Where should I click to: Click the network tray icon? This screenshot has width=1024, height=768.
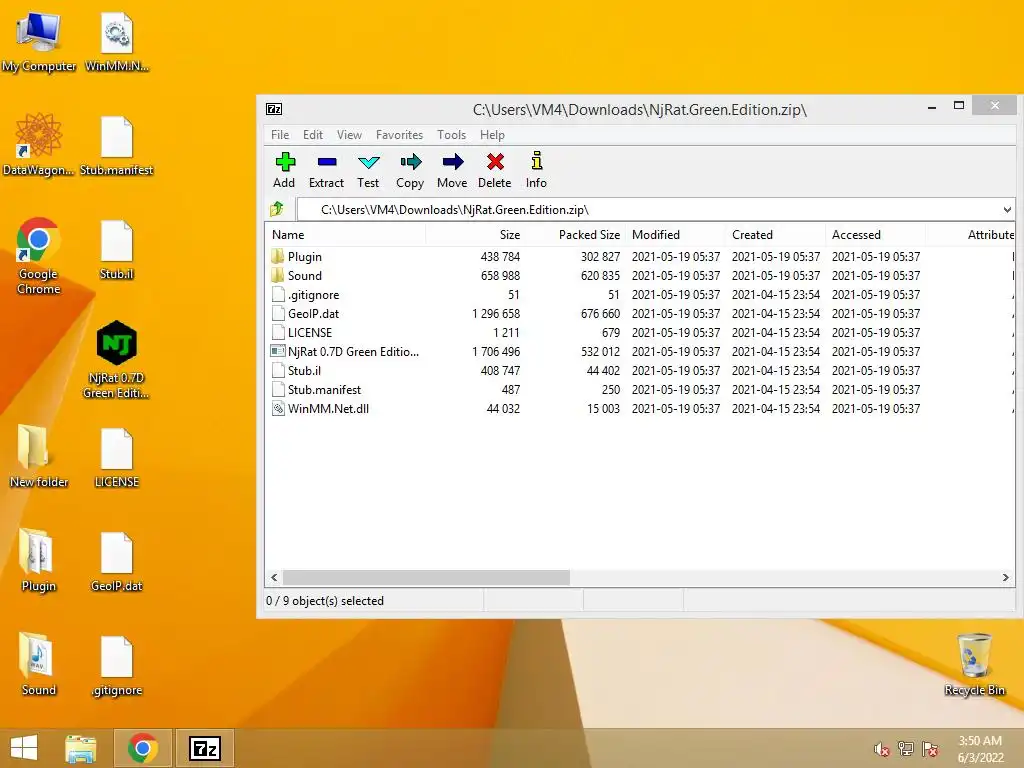point(906,749)
